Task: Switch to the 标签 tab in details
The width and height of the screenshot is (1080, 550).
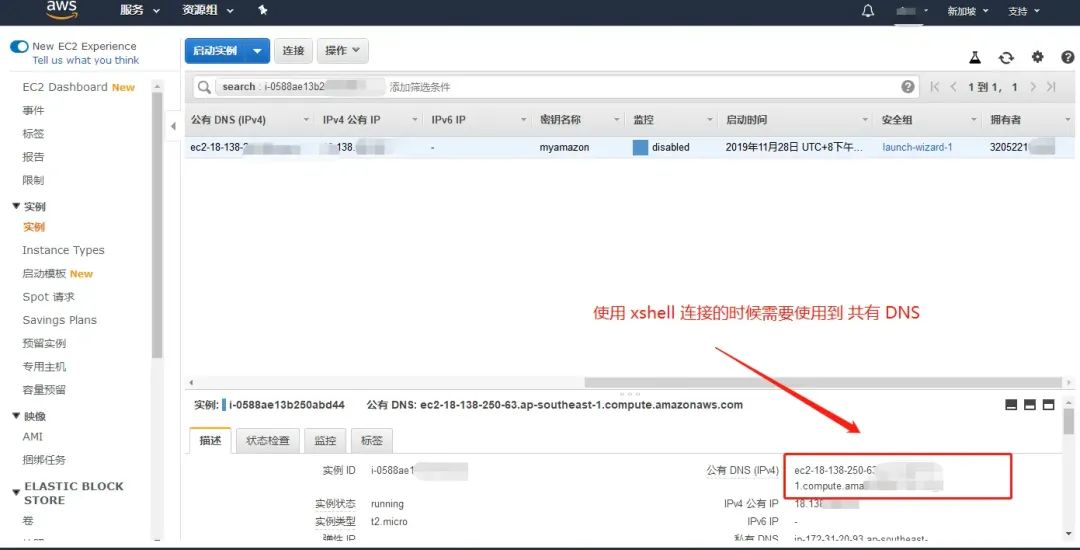Action: point(371,441)
